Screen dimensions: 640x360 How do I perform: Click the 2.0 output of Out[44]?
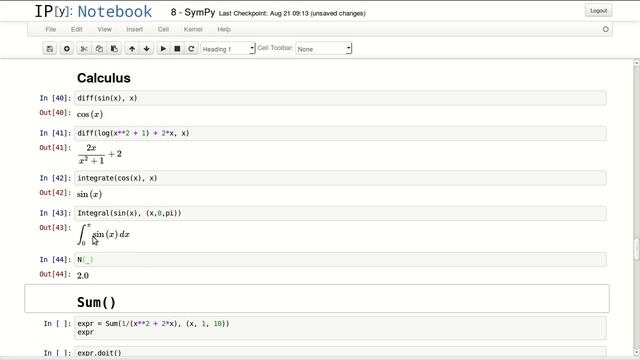pos(83,276)
